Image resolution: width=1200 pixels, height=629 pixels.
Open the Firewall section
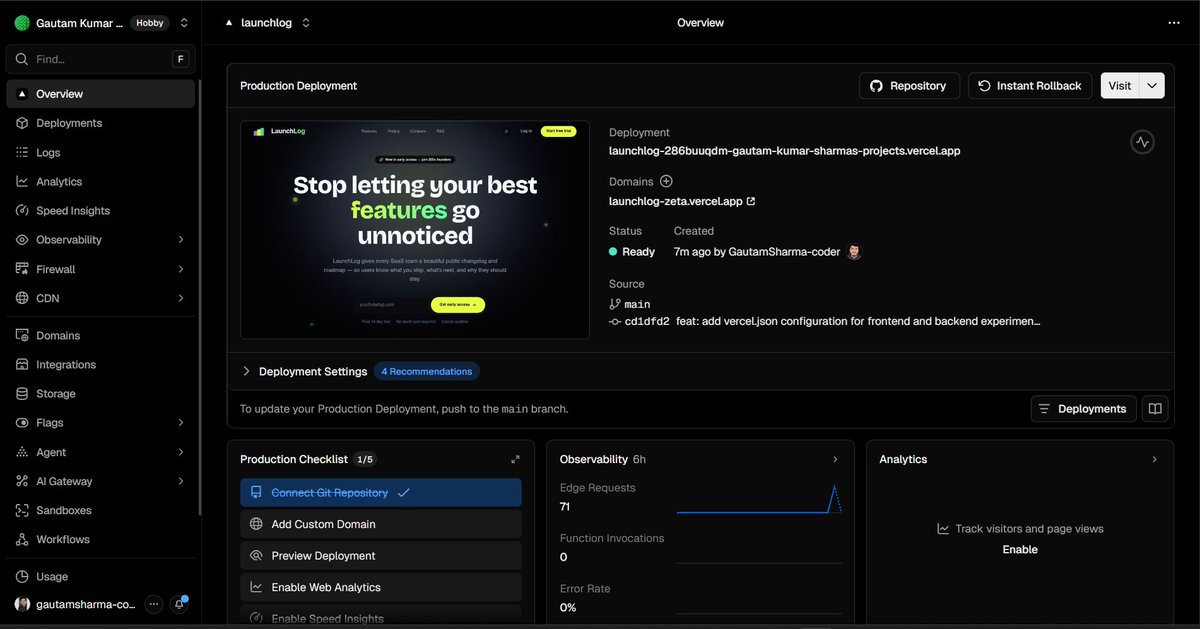click(x=58, y=268)
